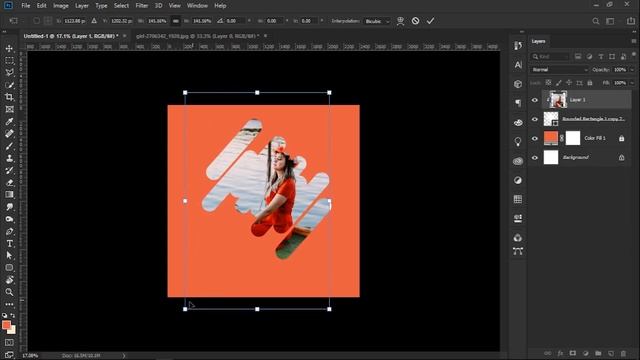Select the Pen tool

coord(9,231)
